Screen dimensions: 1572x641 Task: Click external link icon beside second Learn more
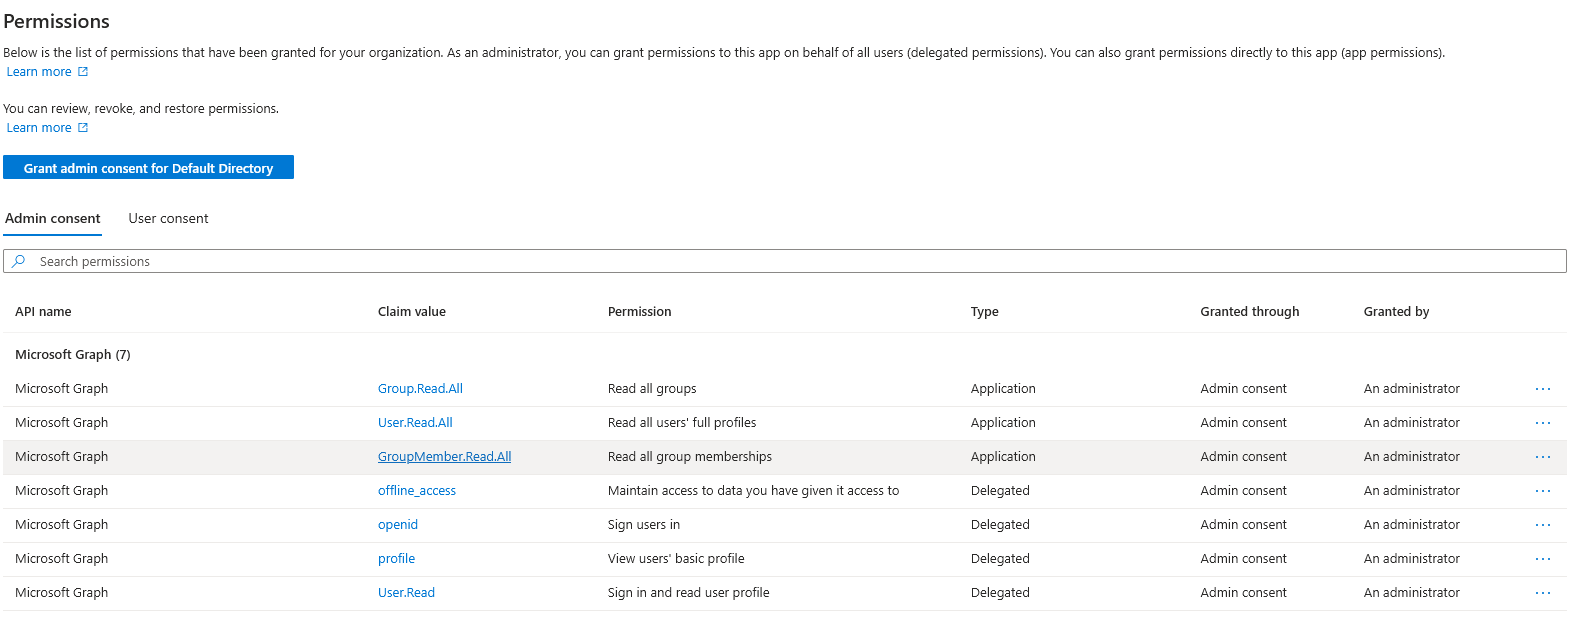83,128
